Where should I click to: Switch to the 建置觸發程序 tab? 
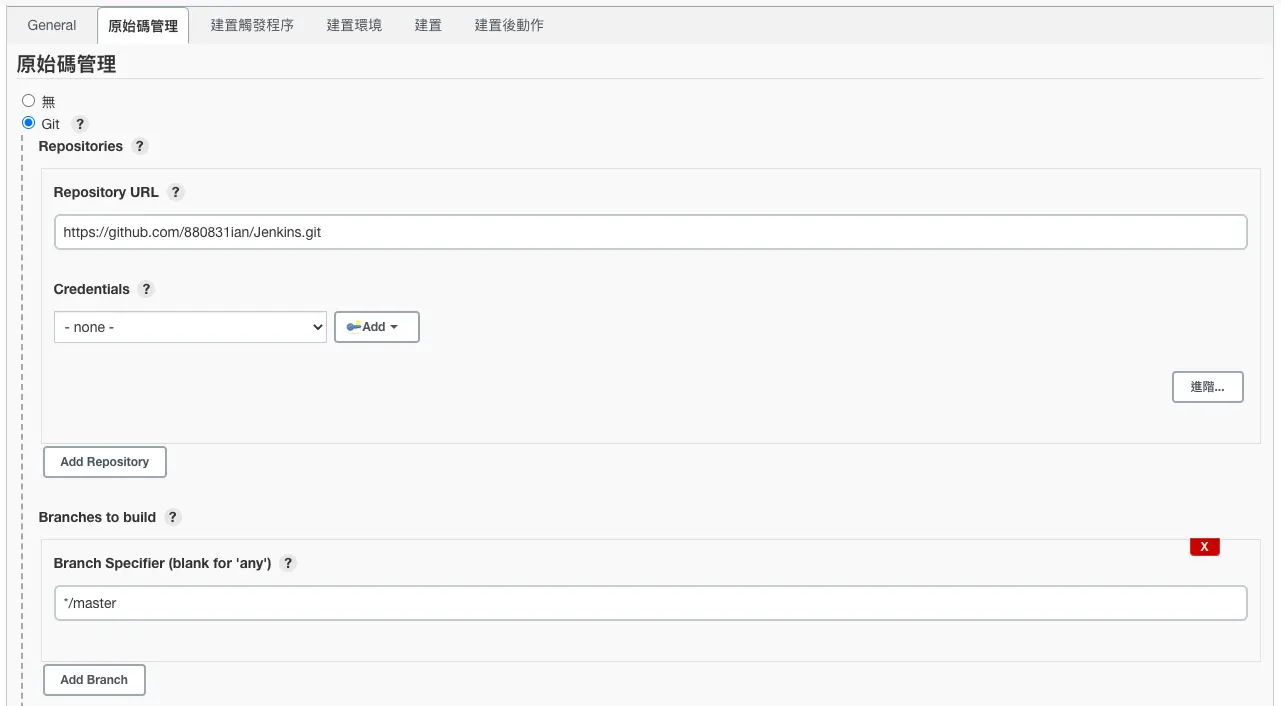[x=251, y=25]
